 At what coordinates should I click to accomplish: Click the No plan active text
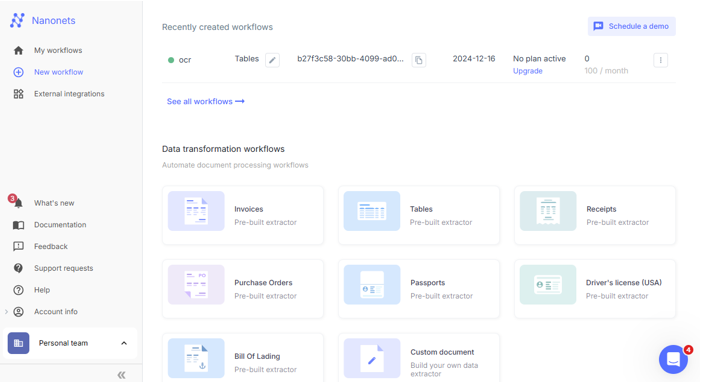(x=539, y=59)
